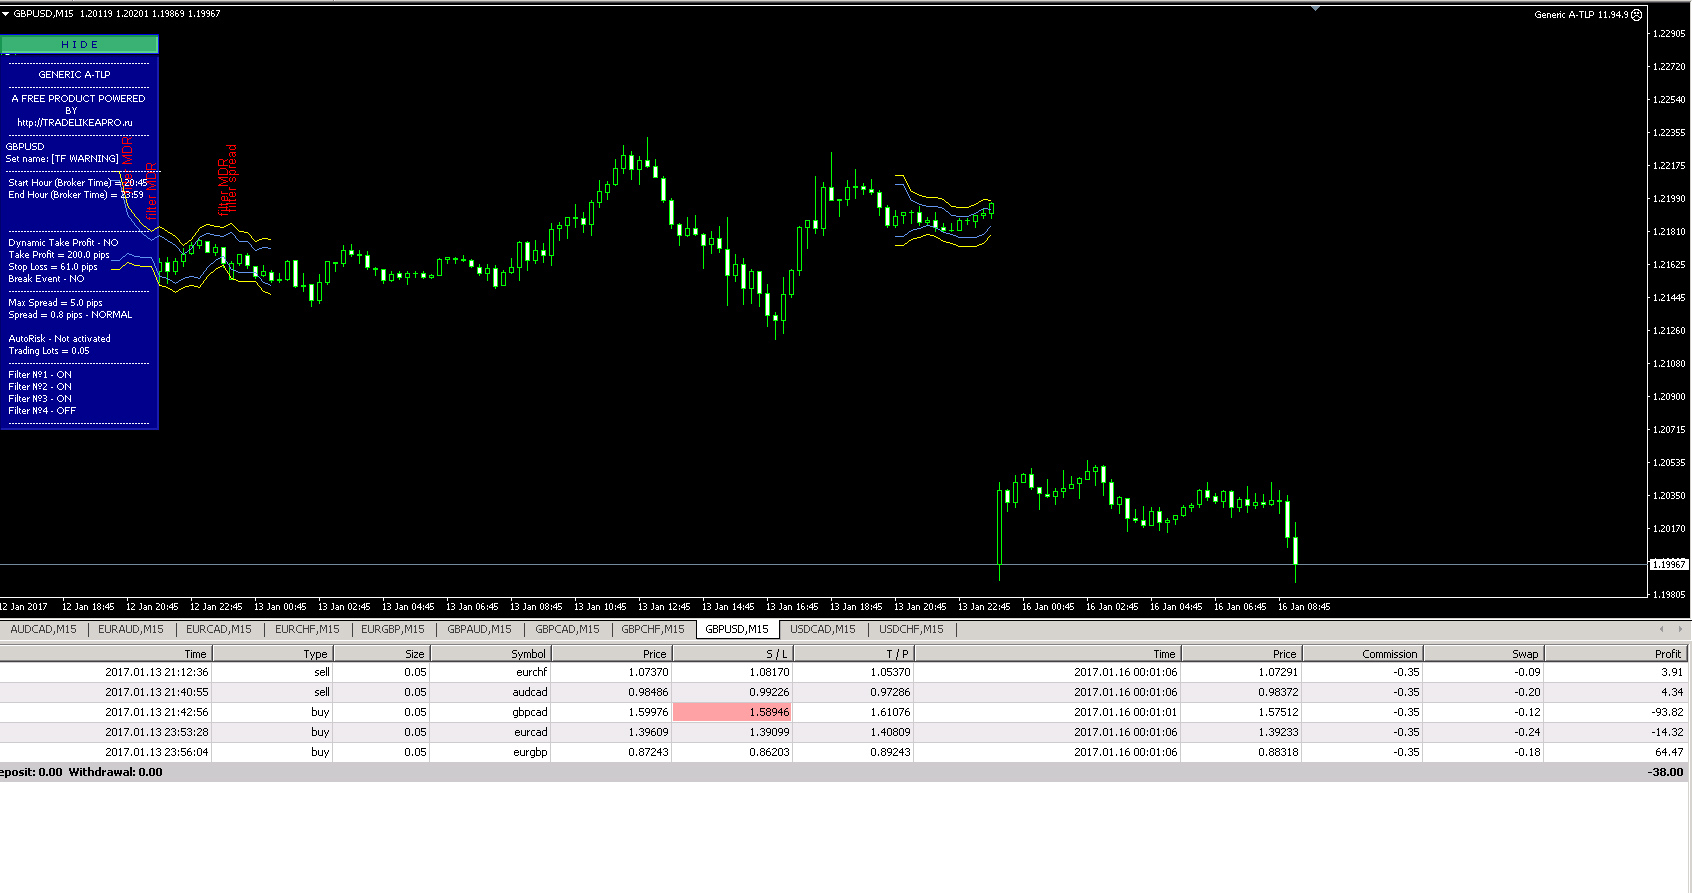Switch to the GBPCHF,M15 chart tab

tap(653, 629)
